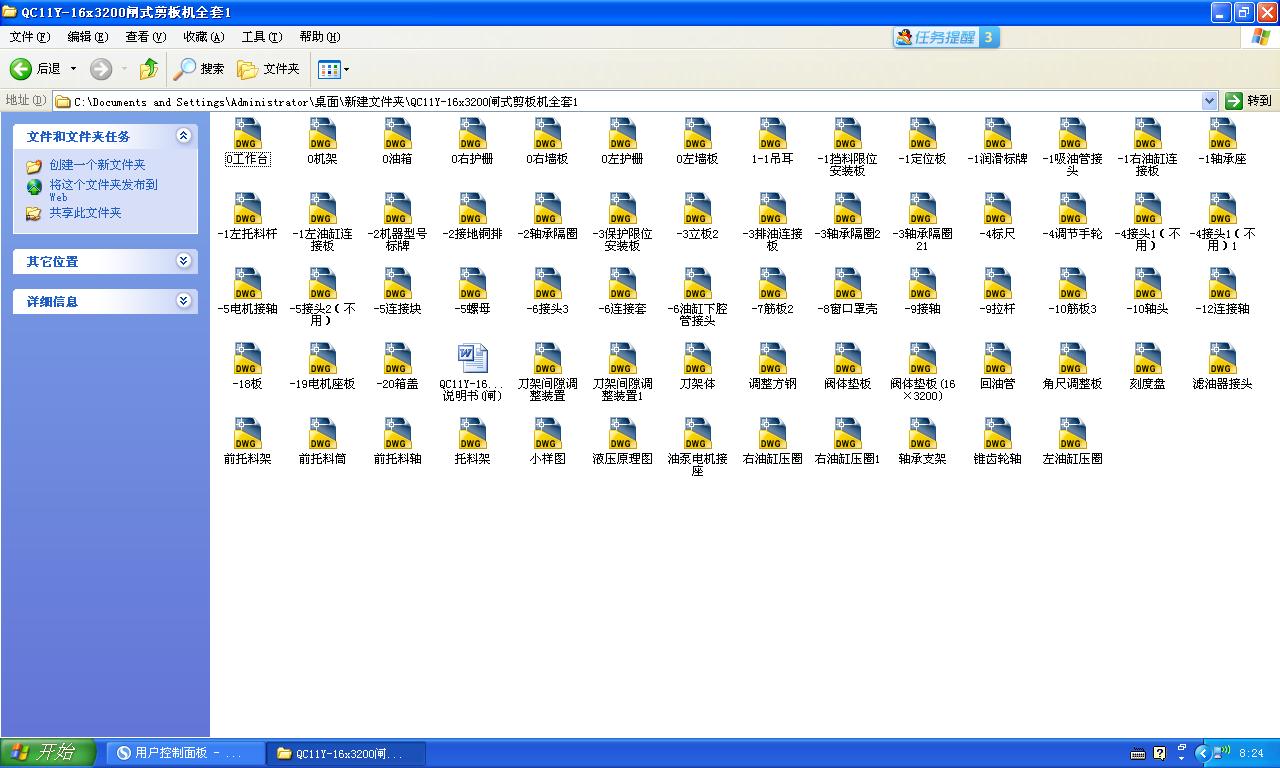Click the -1左托料杆 DWG file
The image size is (1280, 768).
[x=247, y=216]
